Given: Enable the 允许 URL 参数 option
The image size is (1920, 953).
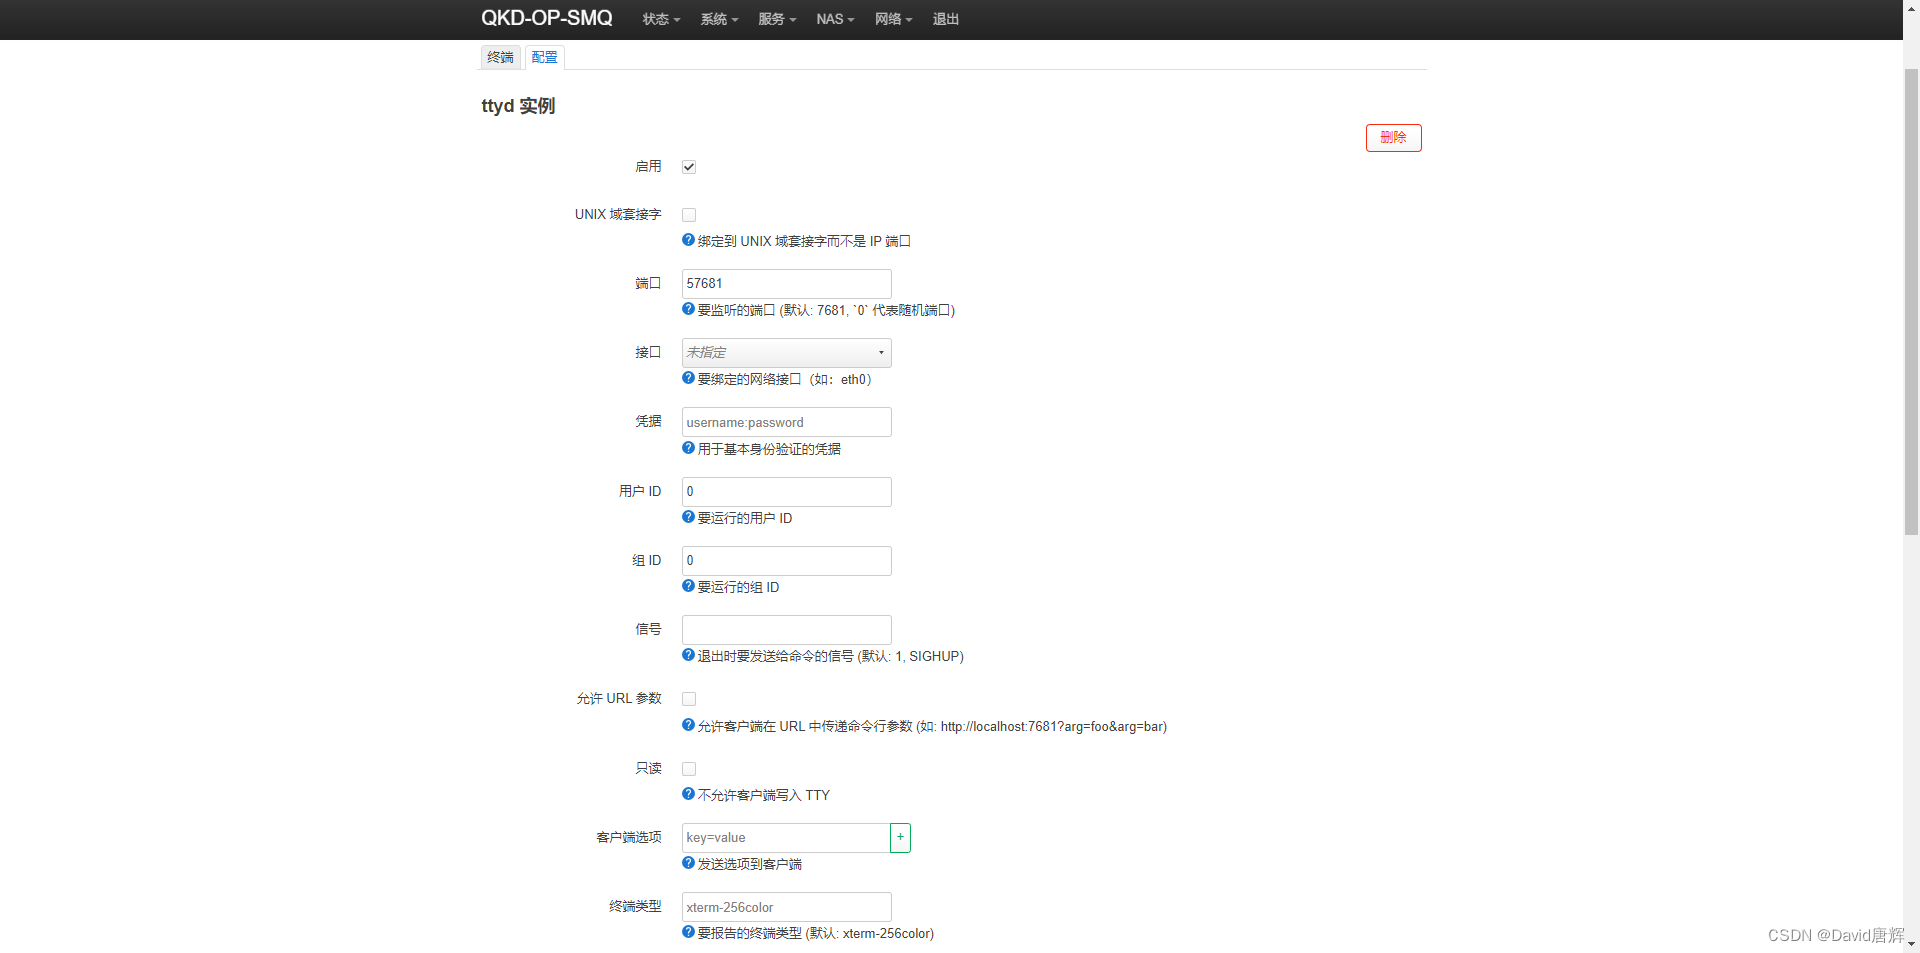Looking at the screenshot, I should (688, 698).
